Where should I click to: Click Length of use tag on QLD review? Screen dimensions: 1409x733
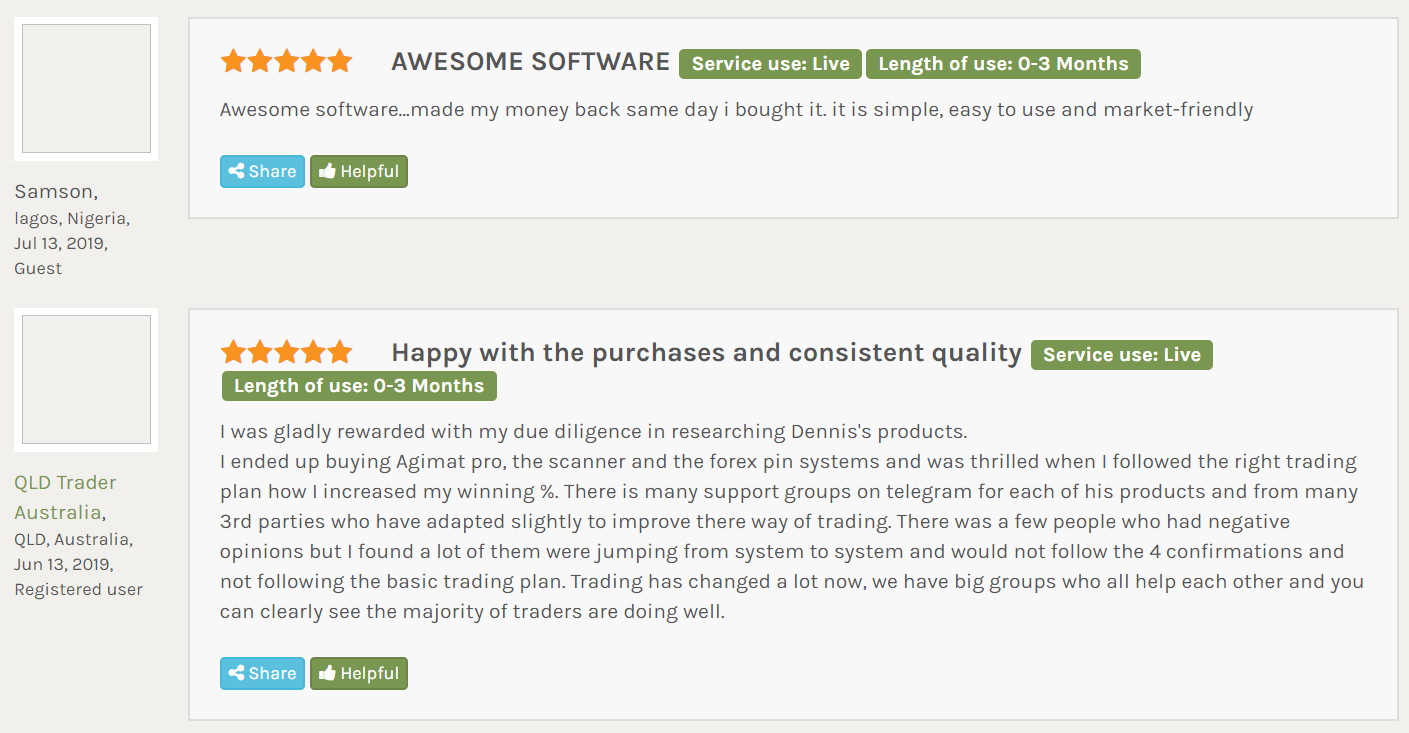coord(359,386)
